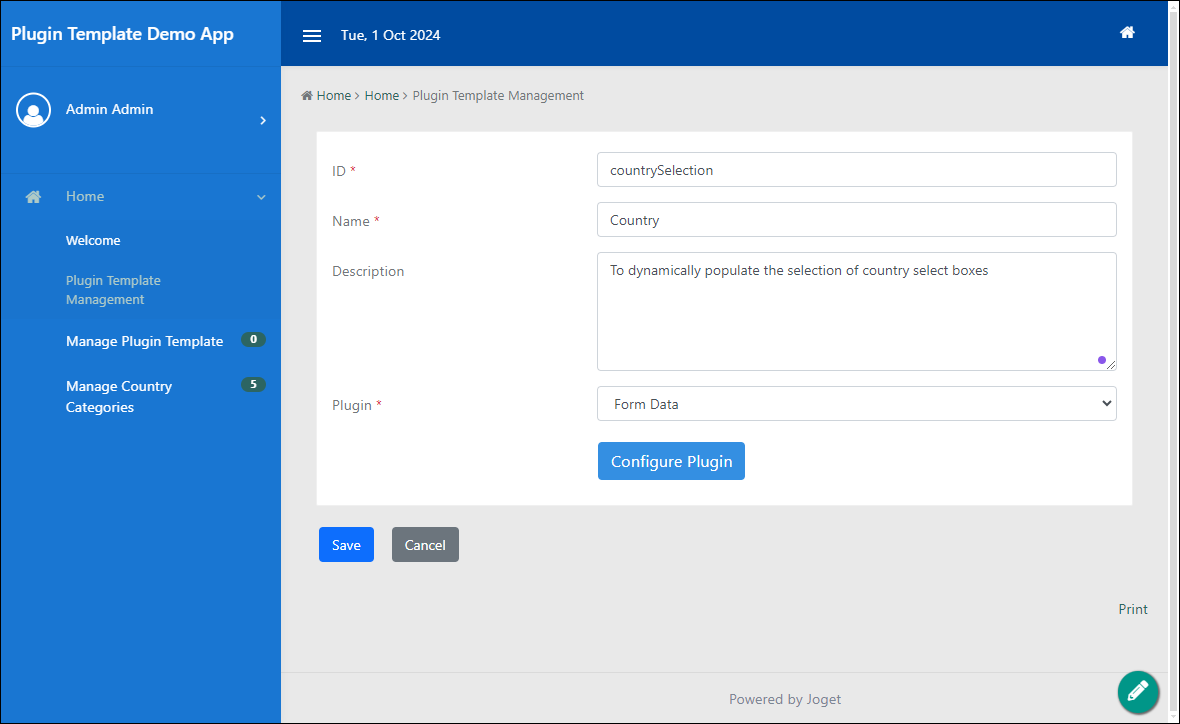
Task: Open Manage Plugin Template menu item
Action: pyautogui.click(x=144, y=342)
